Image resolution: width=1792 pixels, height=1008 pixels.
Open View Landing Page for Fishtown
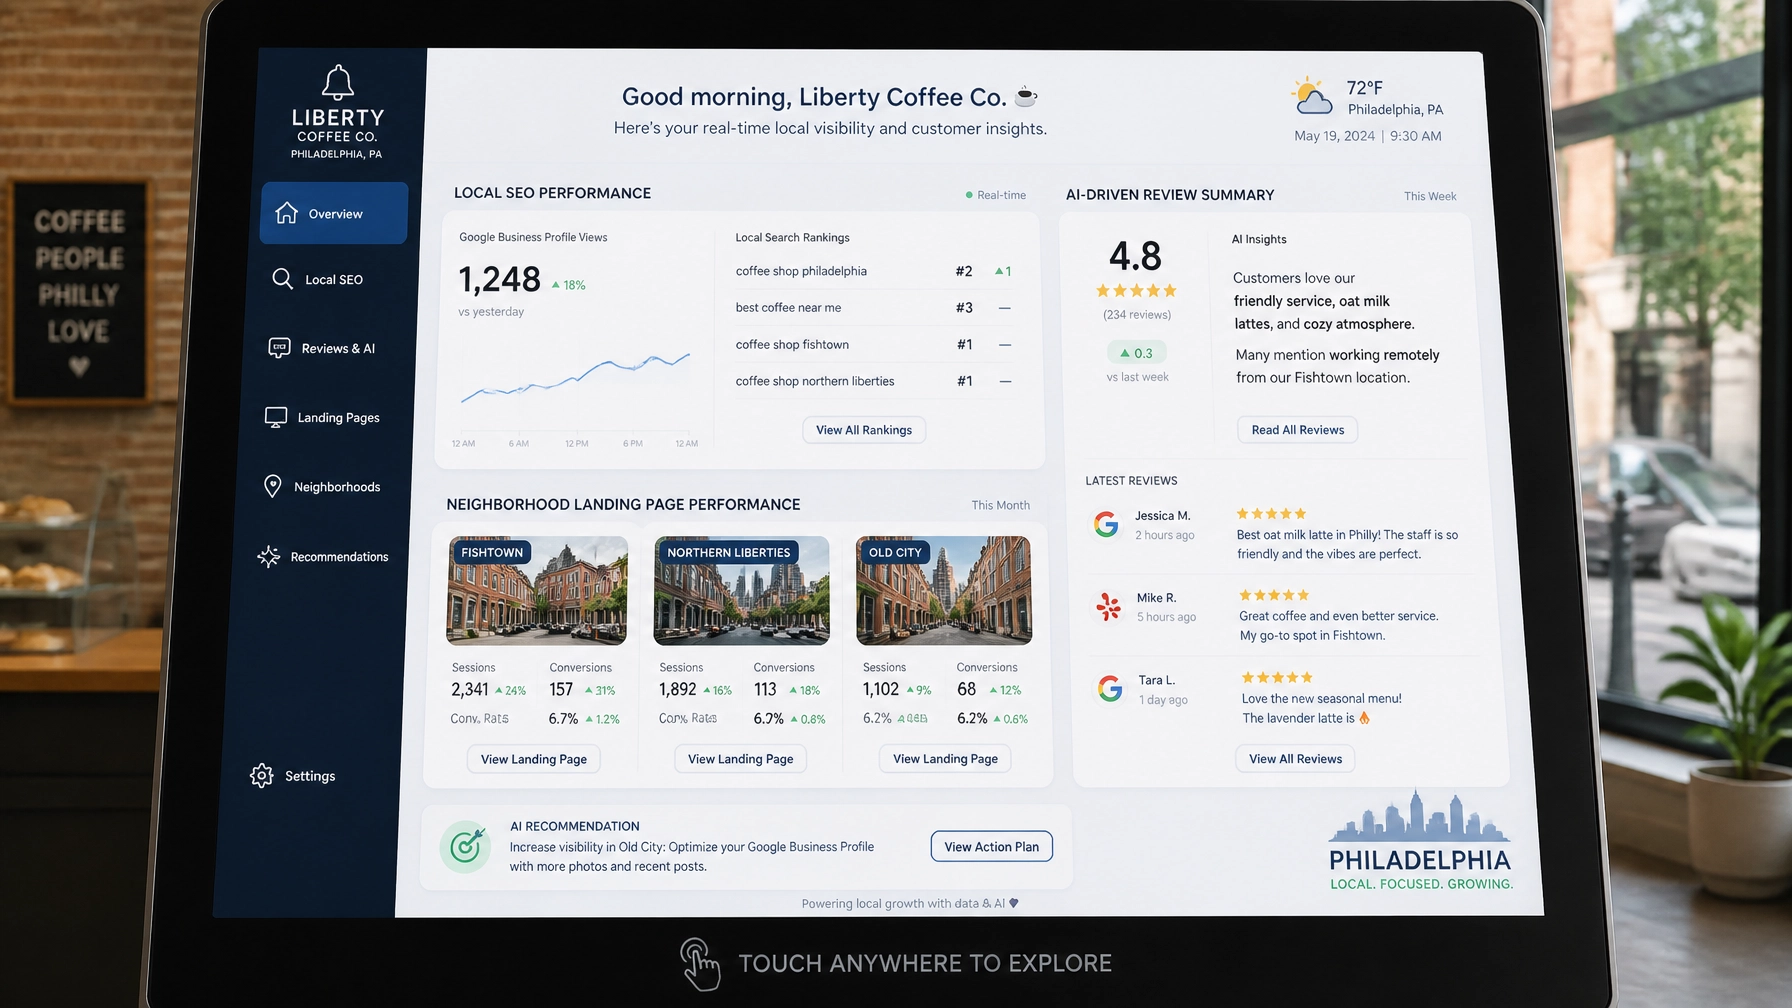point(534,759)
